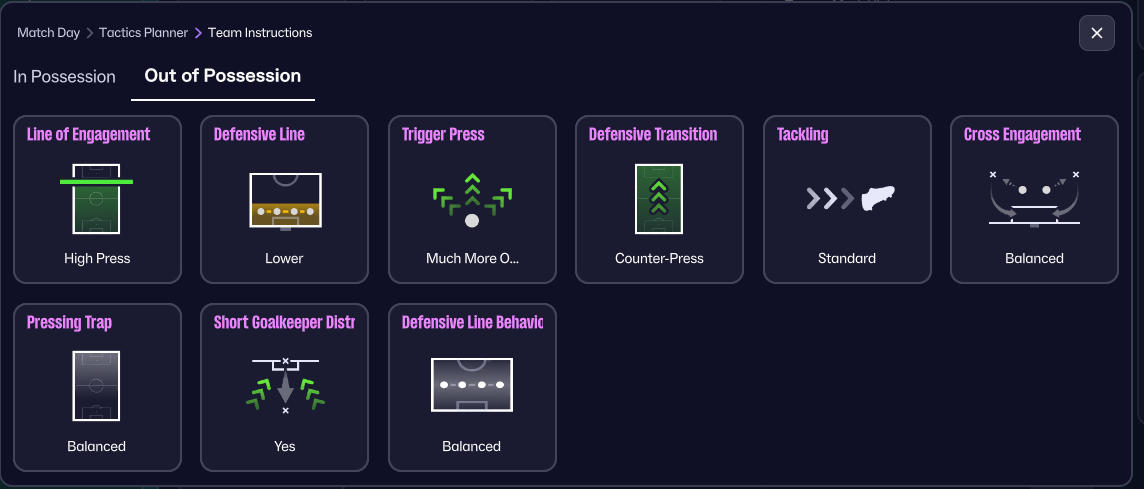
Task: Switch to the In Possession tab
Action: click(65, 76)
